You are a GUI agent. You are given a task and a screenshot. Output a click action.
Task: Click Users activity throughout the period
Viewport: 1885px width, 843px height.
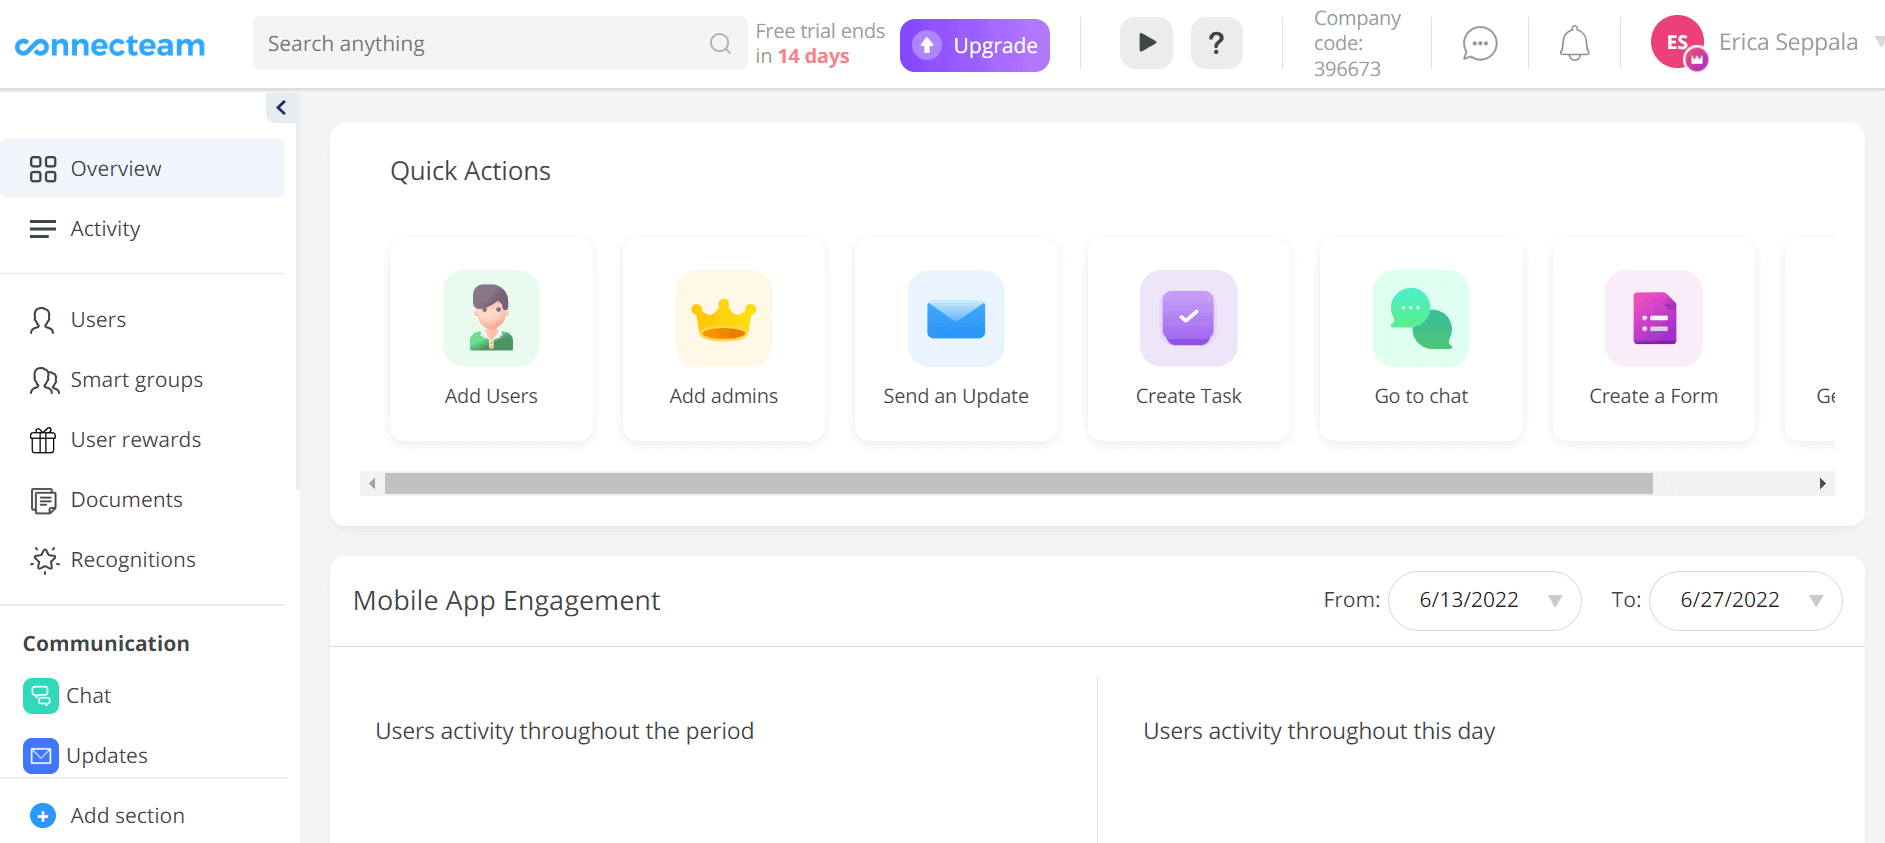pyautogui.click(x=564, y=731)
